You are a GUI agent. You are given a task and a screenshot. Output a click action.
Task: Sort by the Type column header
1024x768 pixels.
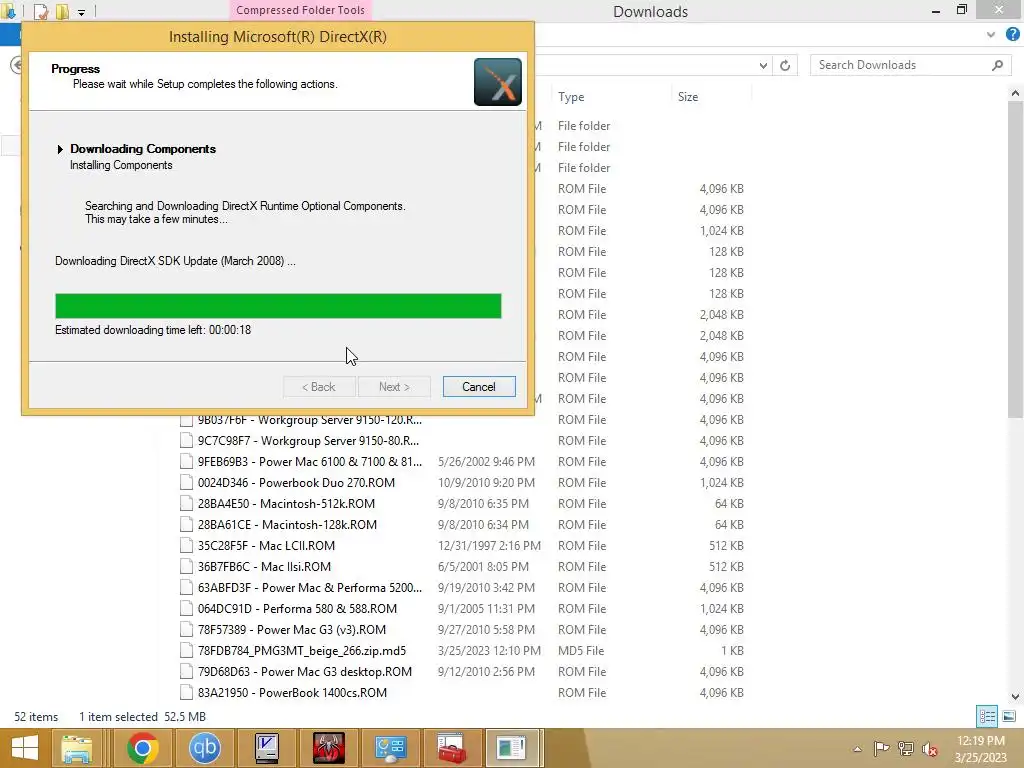tap(571, 97)
